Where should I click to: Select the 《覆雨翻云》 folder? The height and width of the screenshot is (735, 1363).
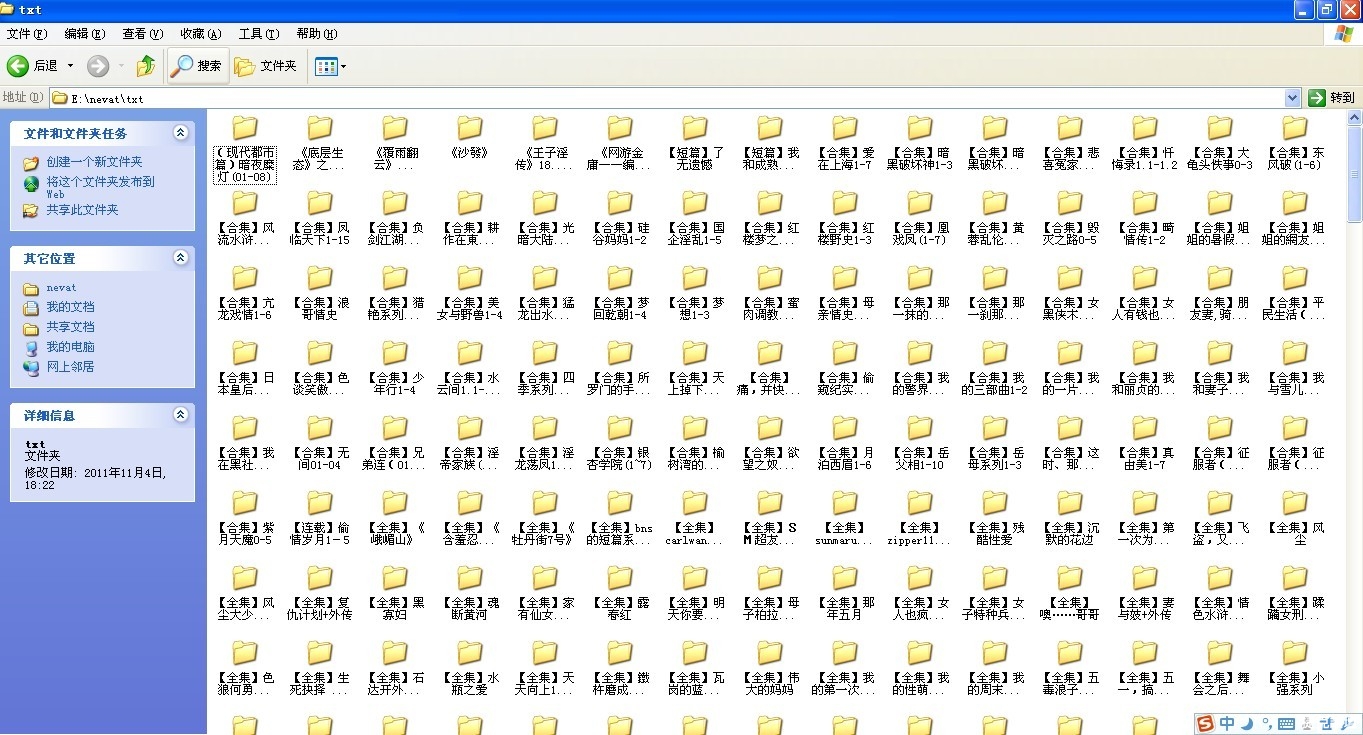[x=395, y=142]
